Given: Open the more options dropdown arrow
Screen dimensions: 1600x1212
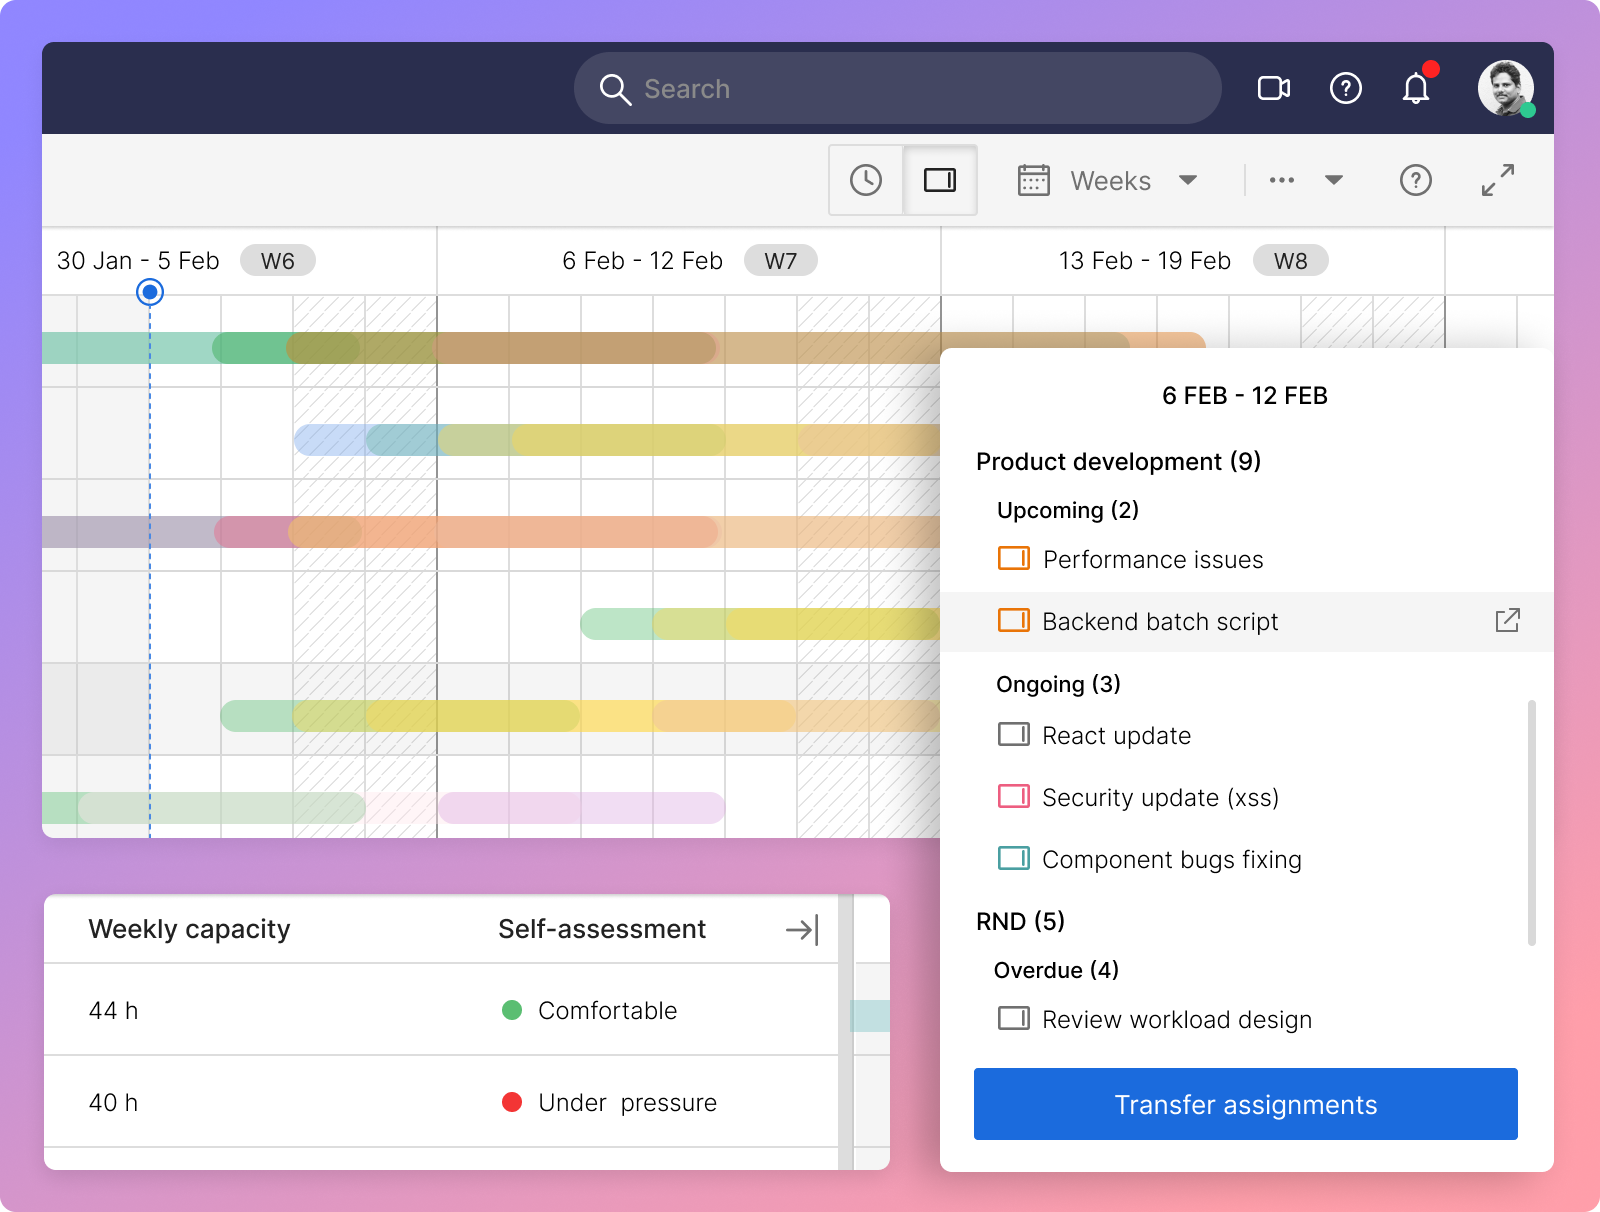Looking at the screenshot, I should coord(1333,181).
